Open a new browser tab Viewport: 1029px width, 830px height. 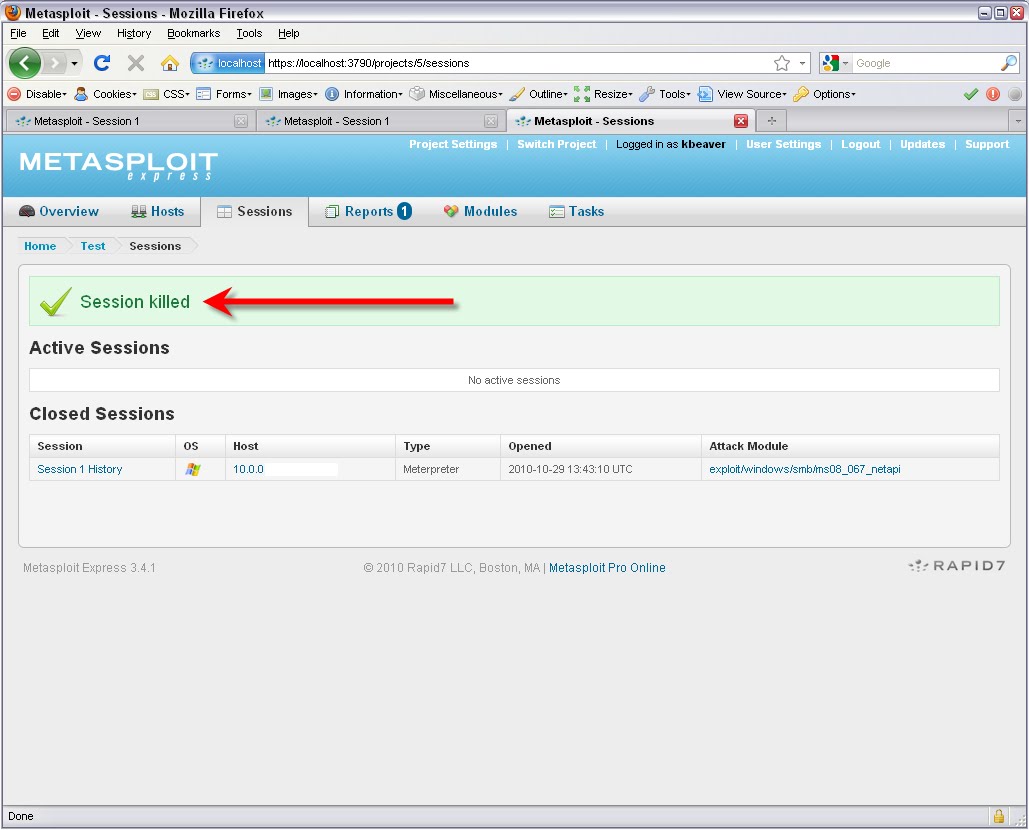[772, 121]
